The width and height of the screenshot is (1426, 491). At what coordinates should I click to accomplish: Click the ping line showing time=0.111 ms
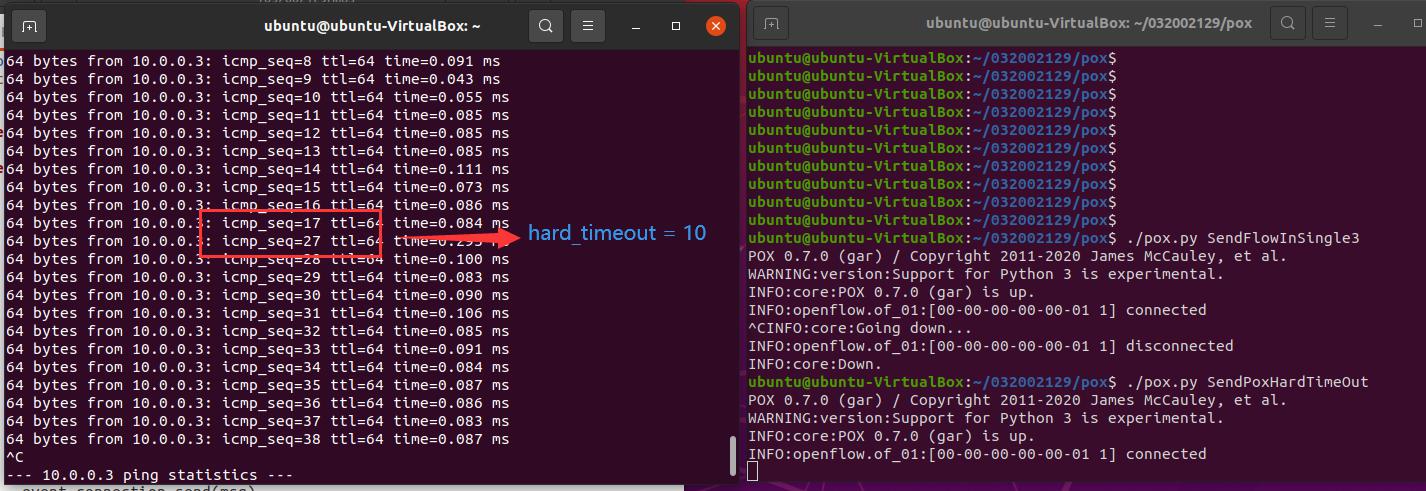pos(257,169)
